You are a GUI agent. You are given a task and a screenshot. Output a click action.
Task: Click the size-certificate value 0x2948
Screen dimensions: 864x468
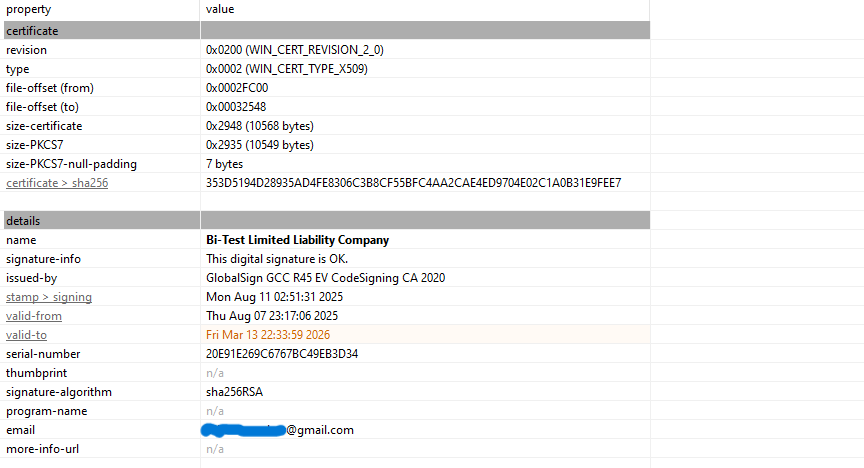[260, 126]
